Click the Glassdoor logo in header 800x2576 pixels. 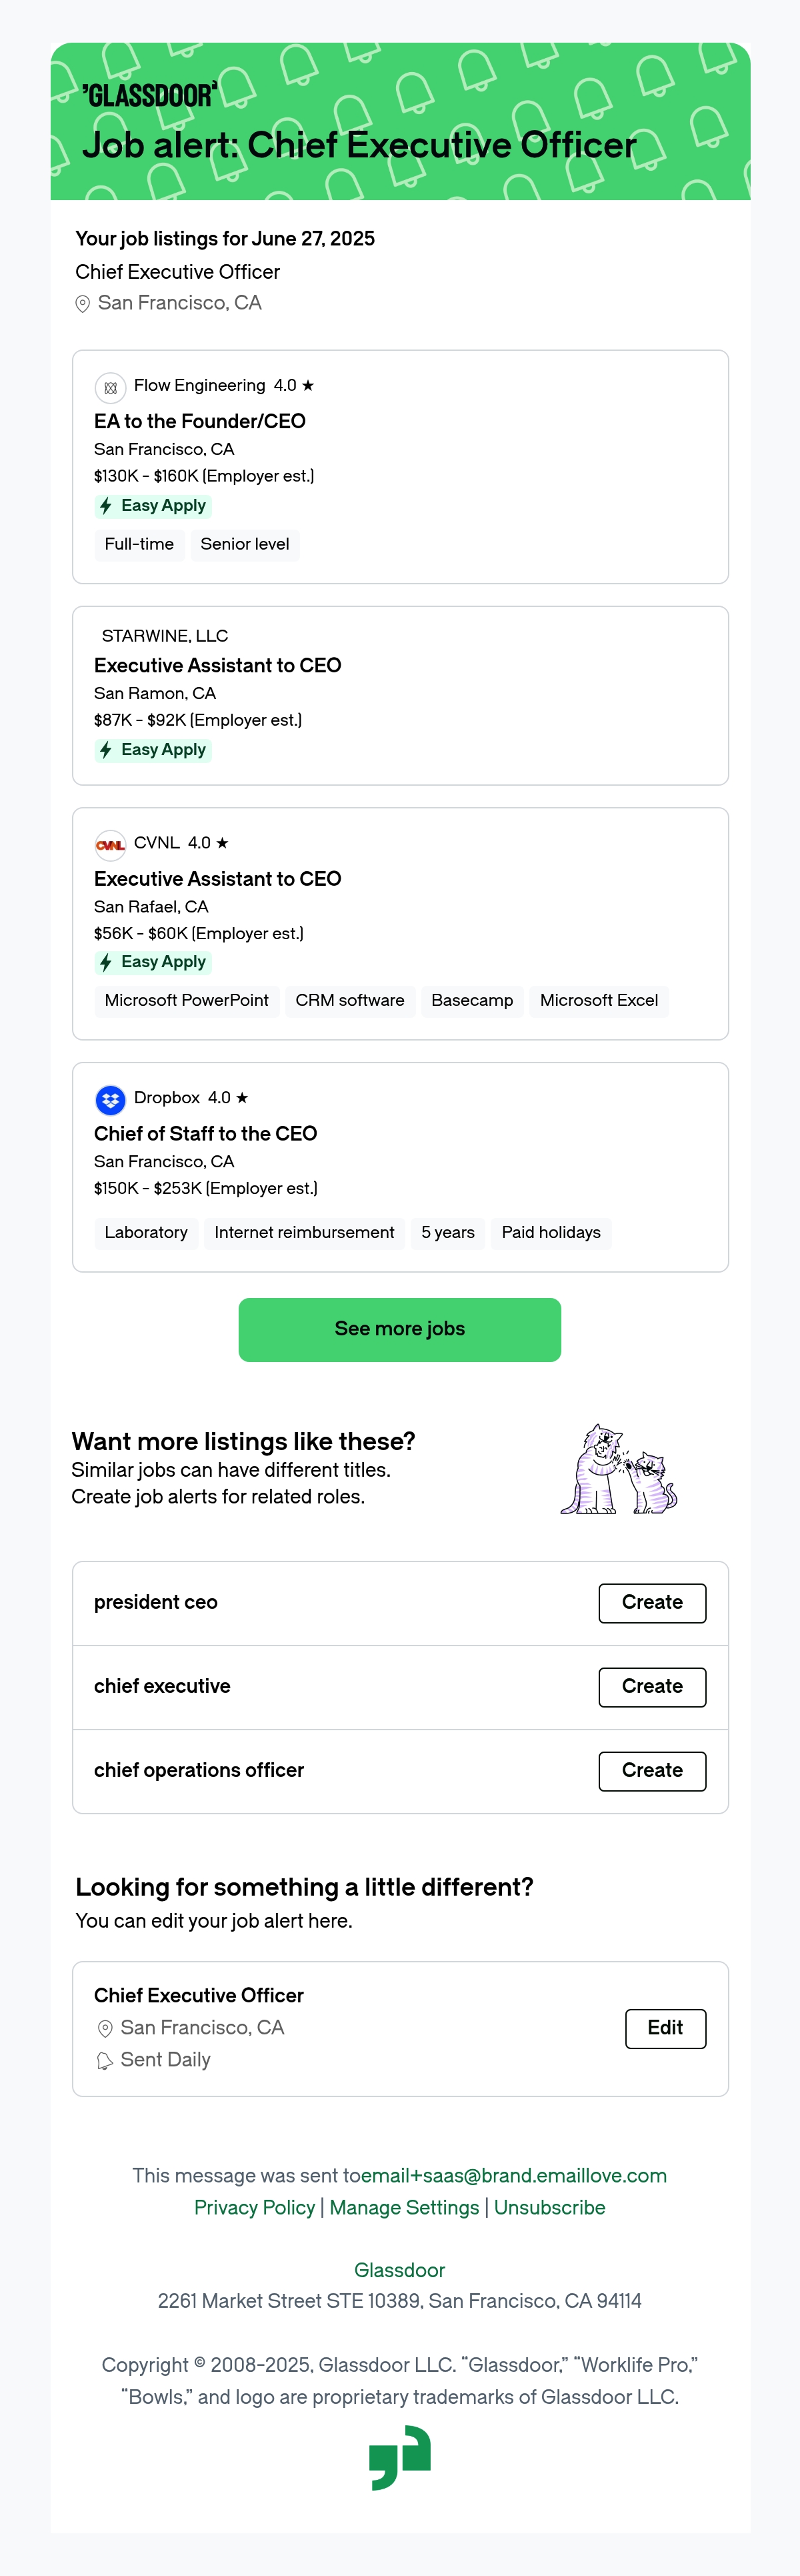coord(150,95)
